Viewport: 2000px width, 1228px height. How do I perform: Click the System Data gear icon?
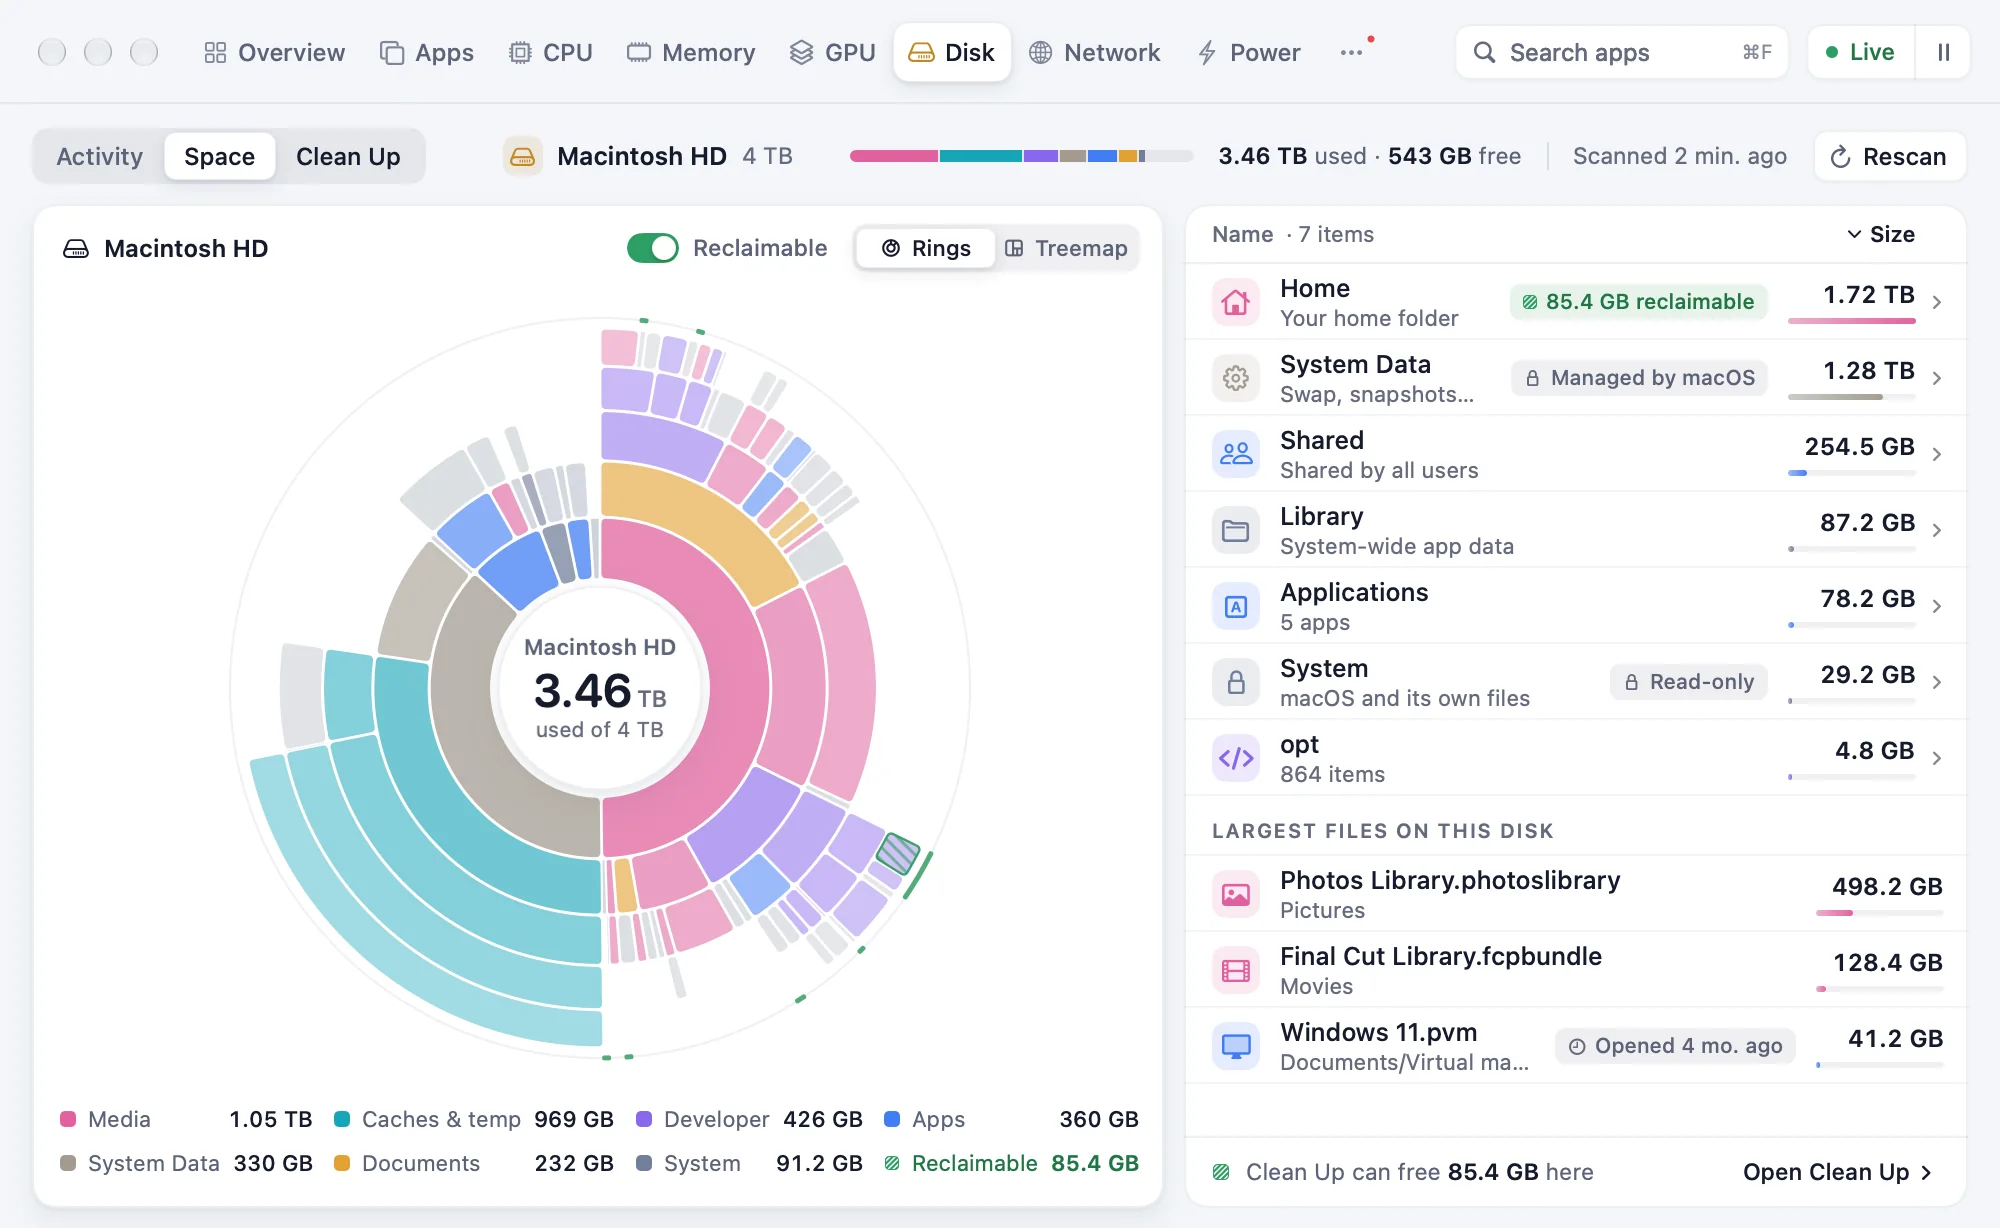[1236, 378]
